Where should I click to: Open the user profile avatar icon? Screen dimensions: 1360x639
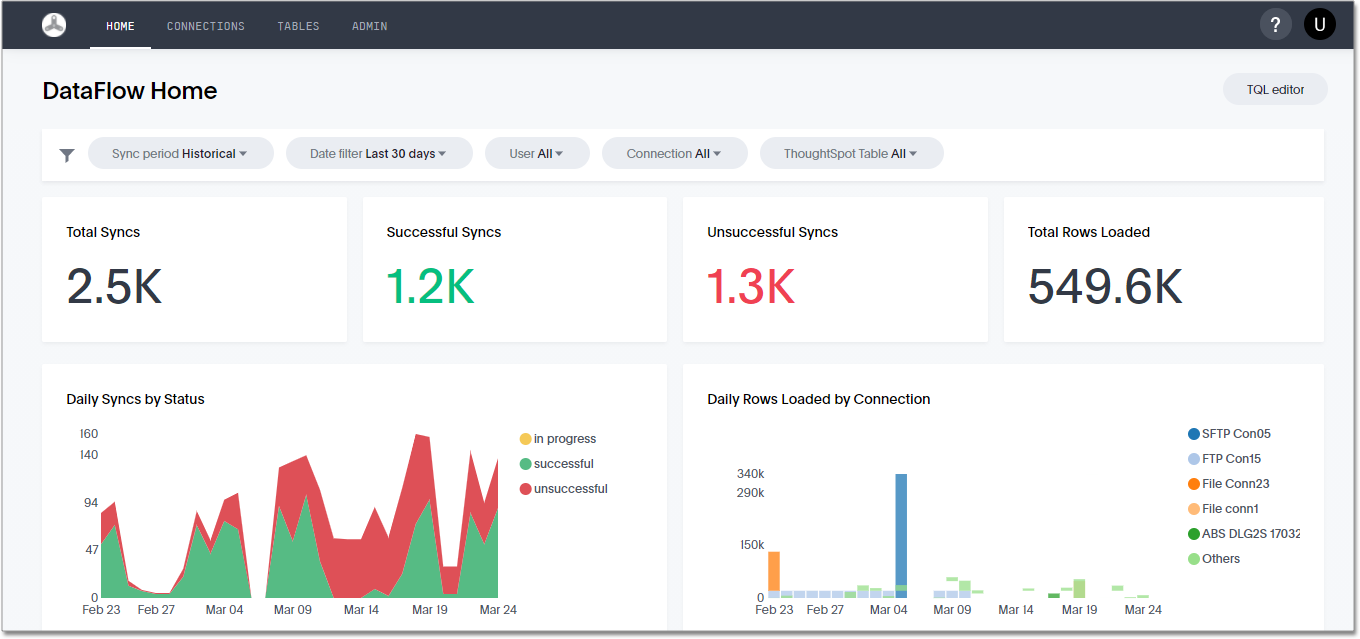click(x=1319, y=23)
